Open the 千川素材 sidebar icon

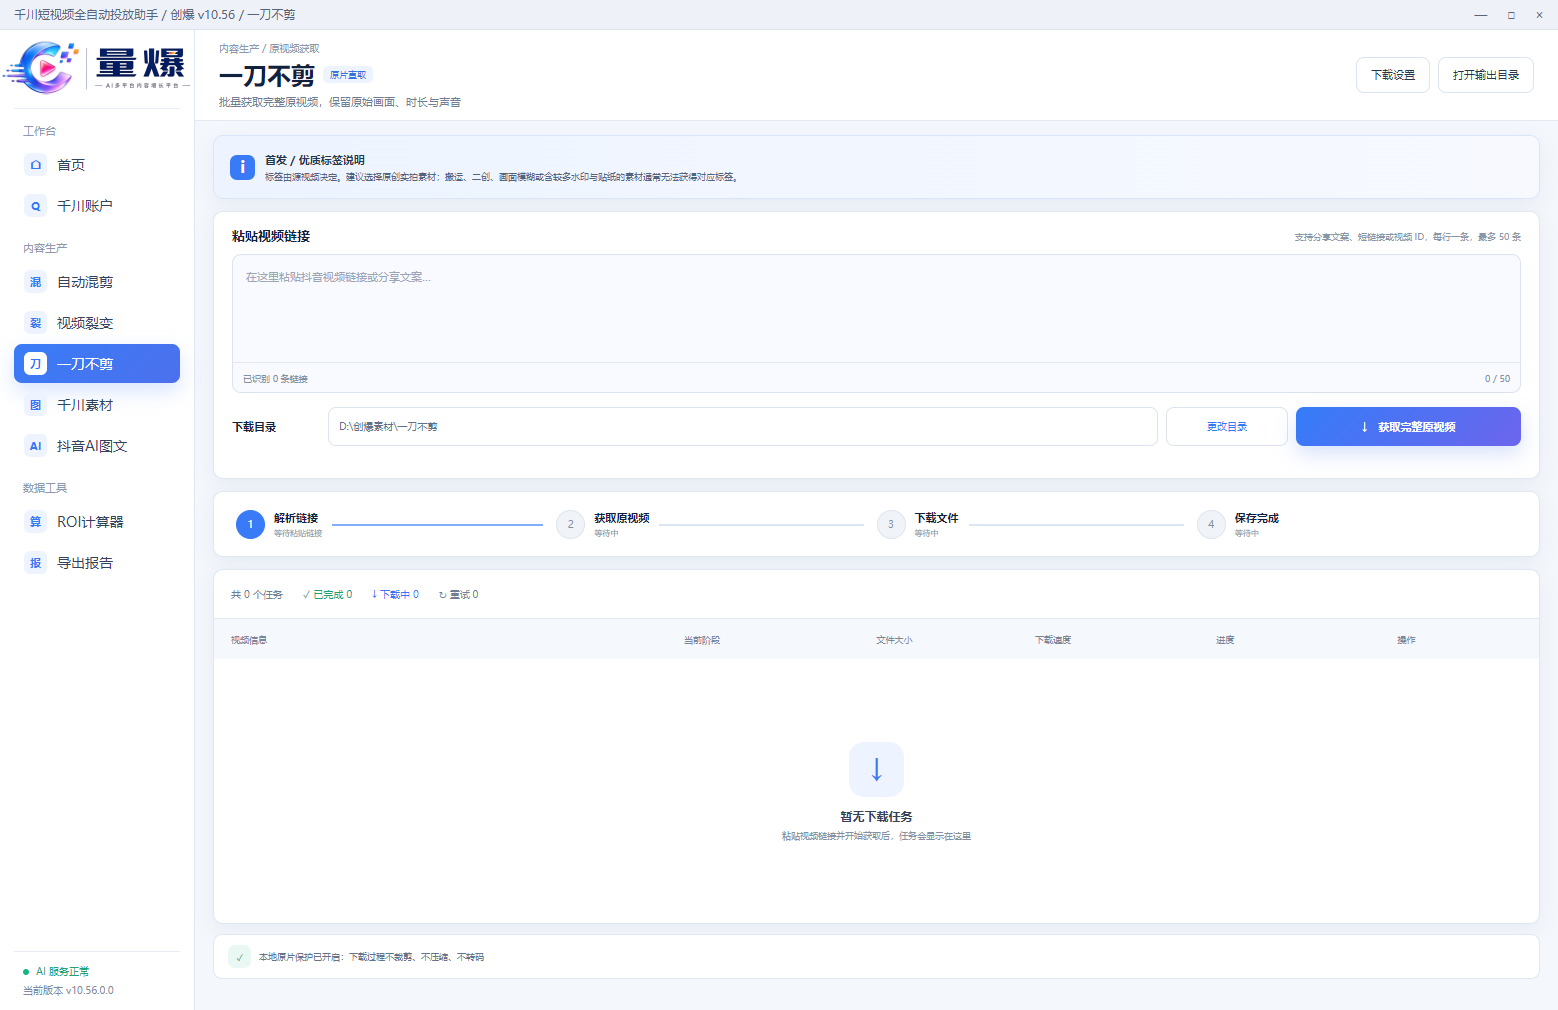[x=36, y=405]
